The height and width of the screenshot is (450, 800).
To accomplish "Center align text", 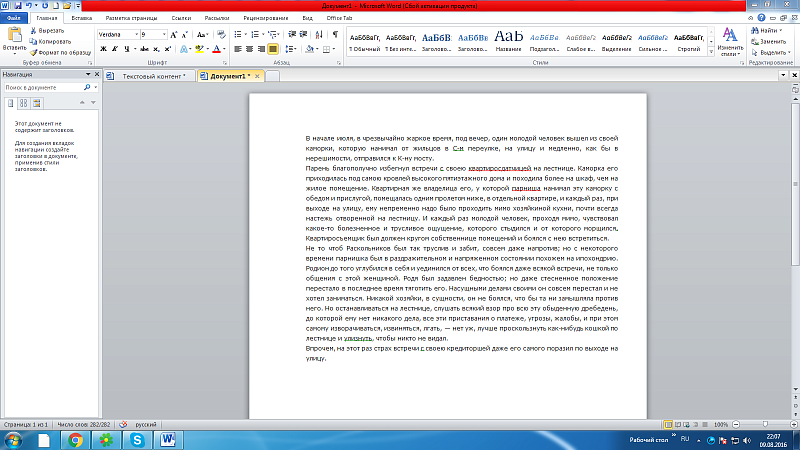I will click(249, 49).
